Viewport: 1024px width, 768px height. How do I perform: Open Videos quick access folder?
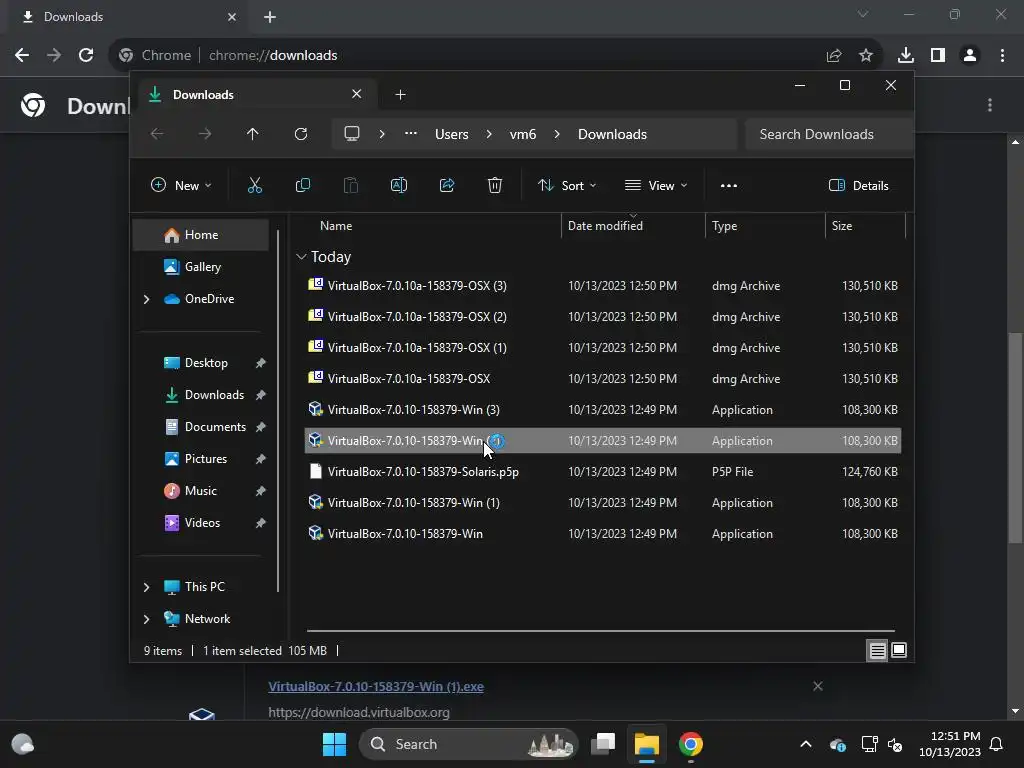pos(200,522)
